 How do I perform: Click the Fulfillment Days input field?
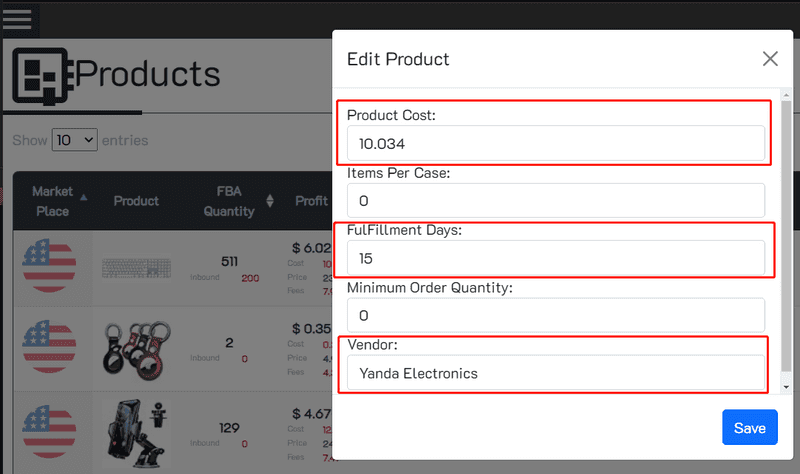pos(555,258)
